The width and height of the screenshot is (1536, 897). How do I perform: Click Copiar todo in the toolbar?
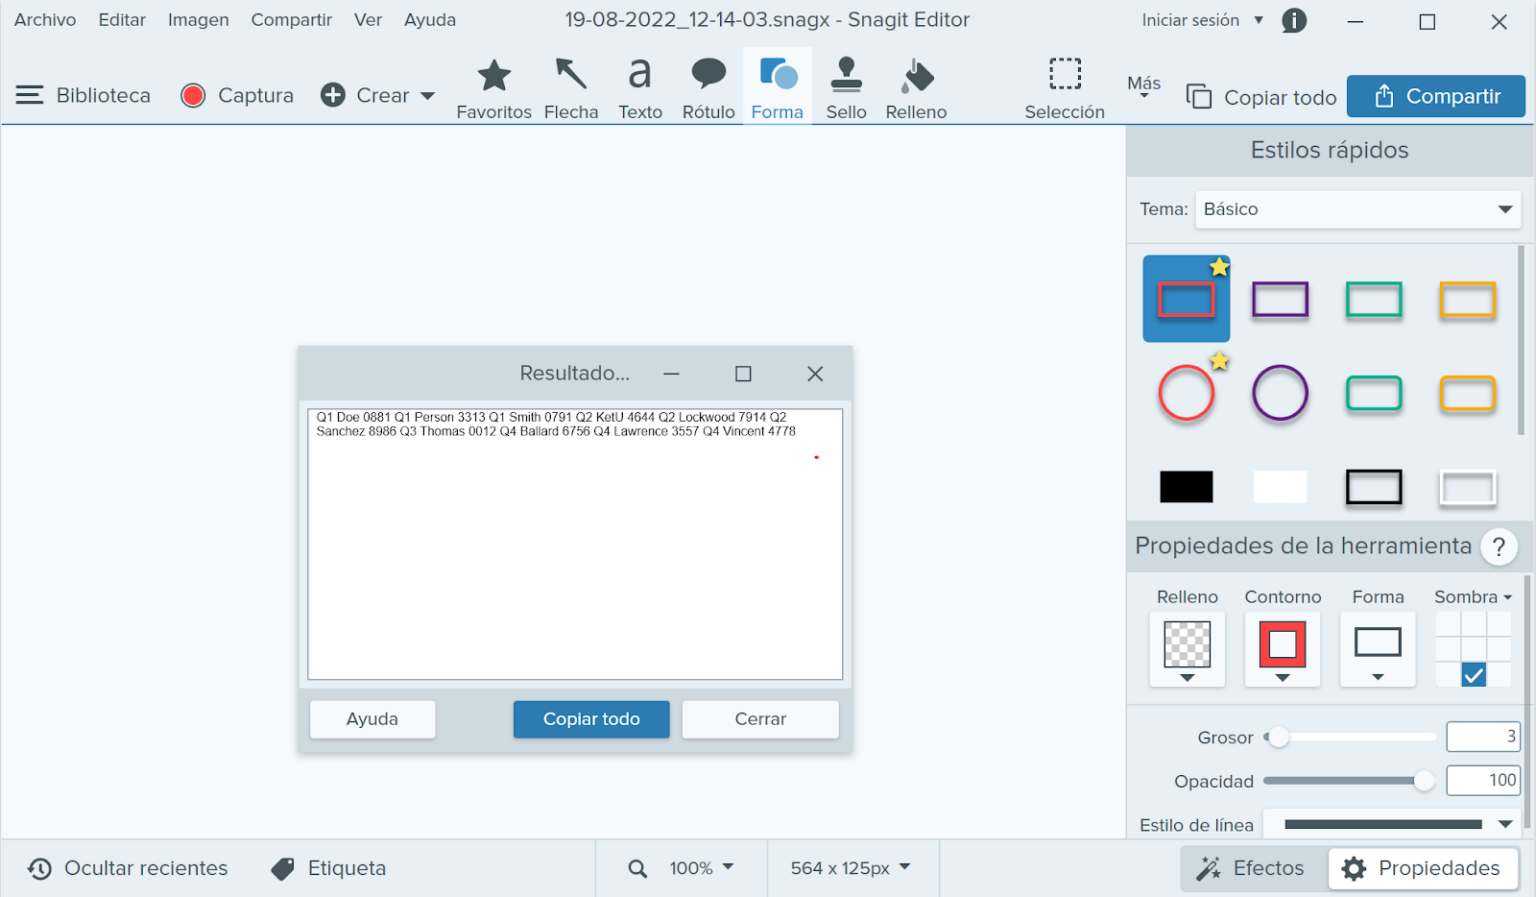click(1261, 97)
